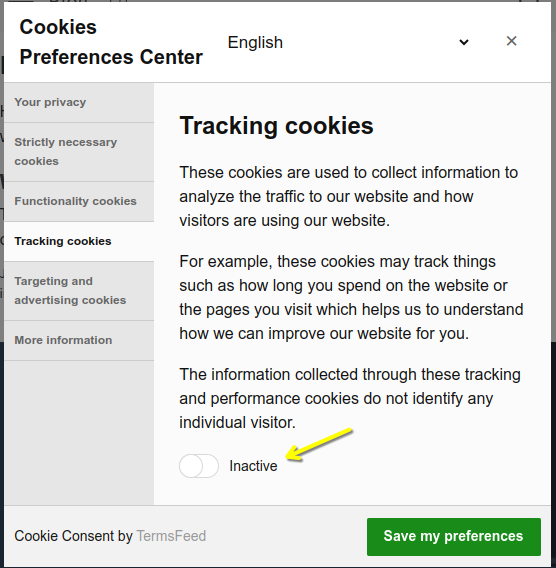Screen dimensions: 556x568
Task: Click the paragraph about analyzing website traffic
Action: click(348, 196)
